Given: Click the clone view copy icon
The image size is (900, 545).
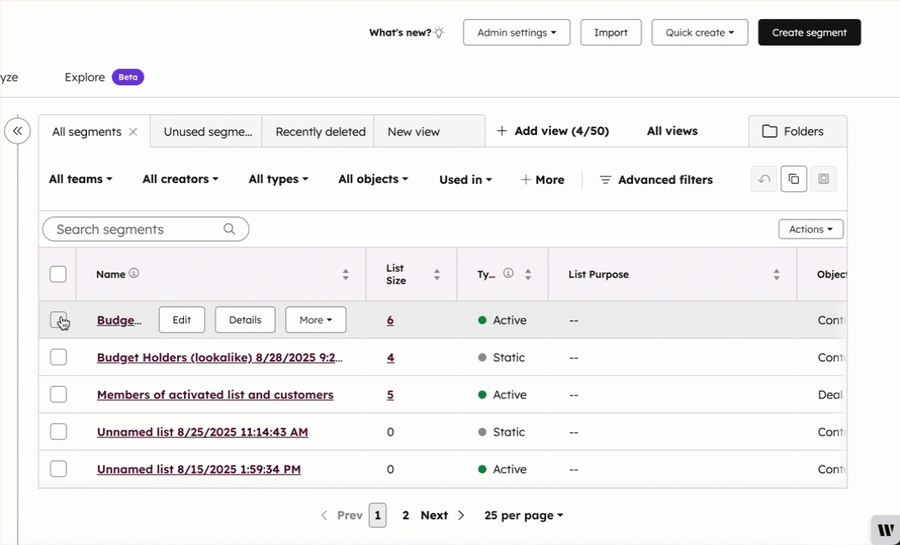Looking at the screenshot, I should pyautogui.click(x=794, y=179).
